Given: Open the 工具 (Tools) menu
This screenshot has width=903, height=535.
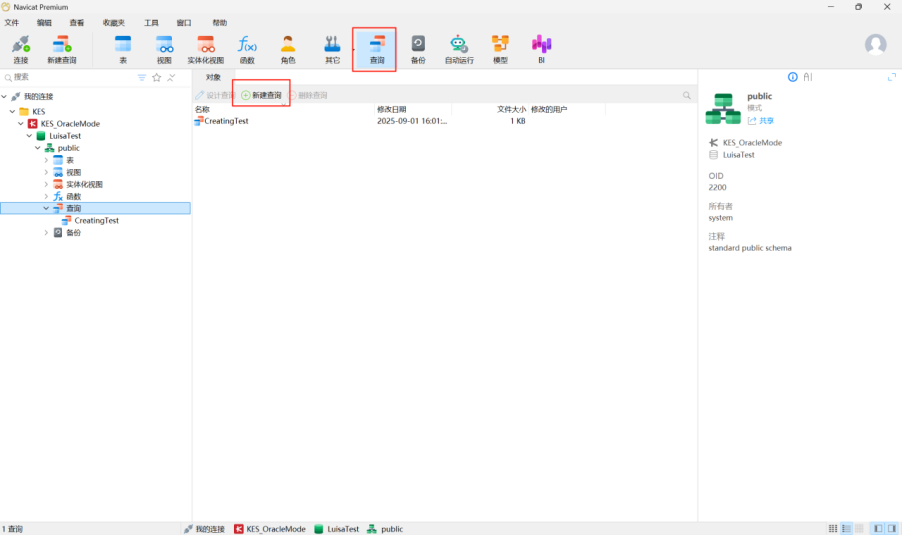Looking at the screenshot, I should click(151, 22).
